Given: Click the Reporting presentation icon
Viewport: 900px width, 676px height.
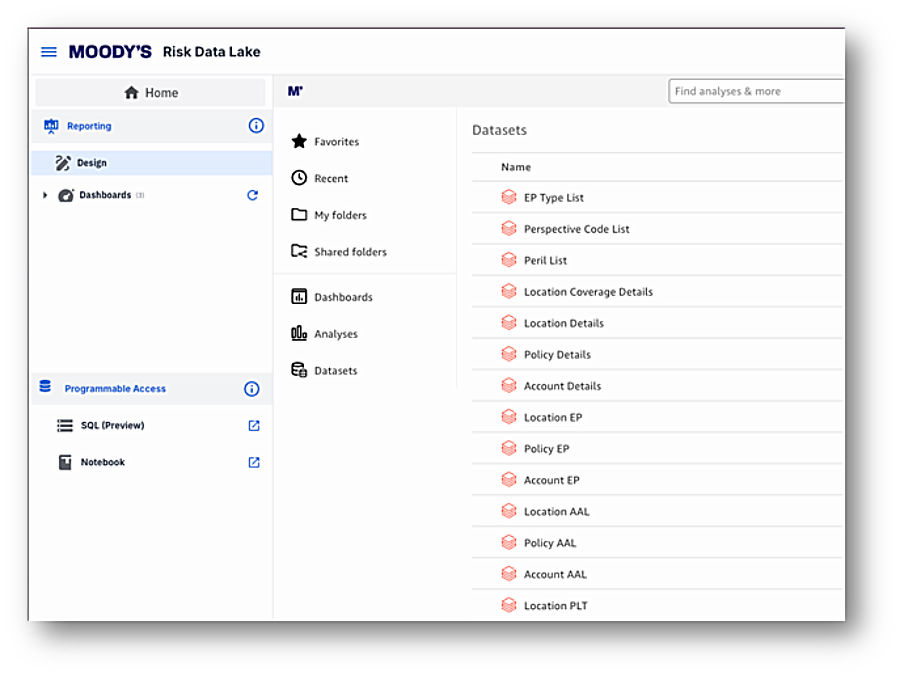Looking at the screenshot, I should (51, 126).
